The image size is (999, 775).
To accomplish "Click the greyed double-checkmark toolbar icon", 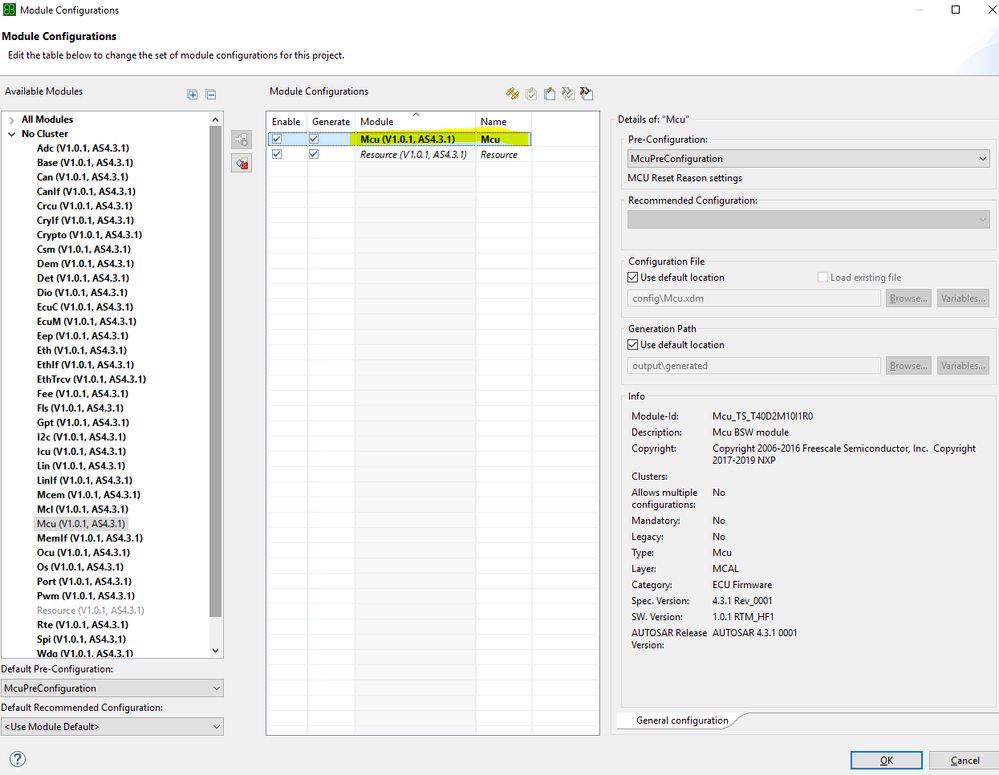I will tap(568, 94).
